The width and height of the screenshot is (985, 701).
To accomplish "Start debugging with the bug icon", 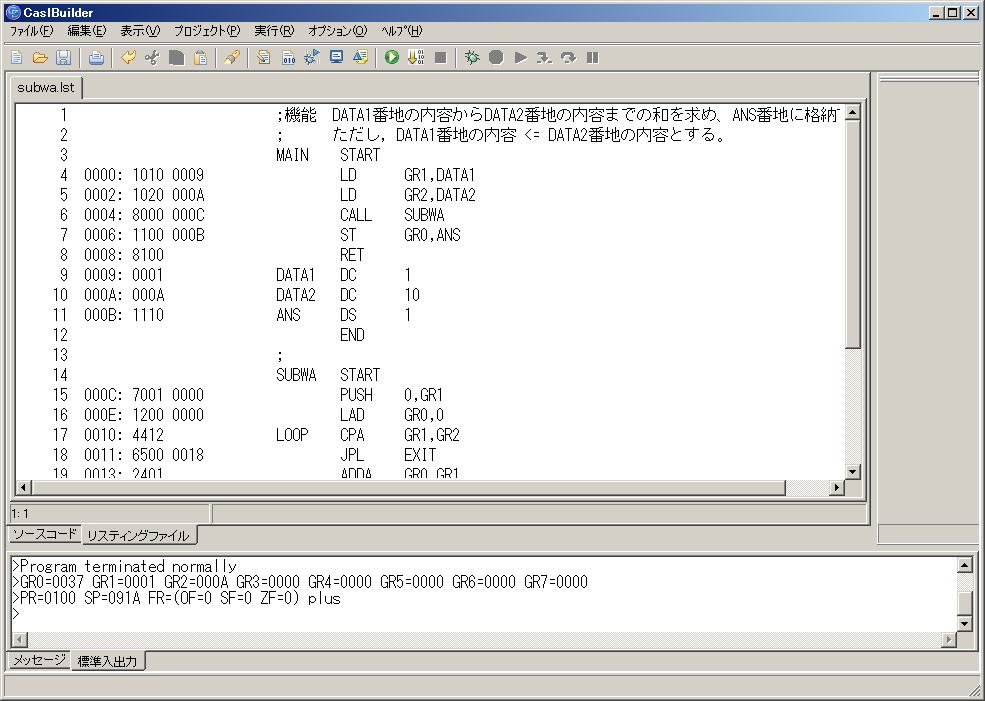I will 472,58.
